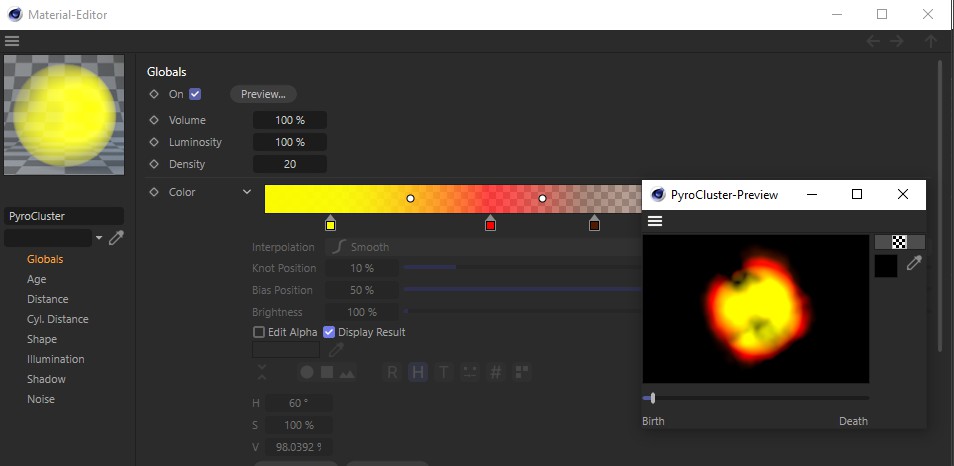Enable the Edit Alpha checkbox
Viewport: 954px width, 466px height.
259,332
